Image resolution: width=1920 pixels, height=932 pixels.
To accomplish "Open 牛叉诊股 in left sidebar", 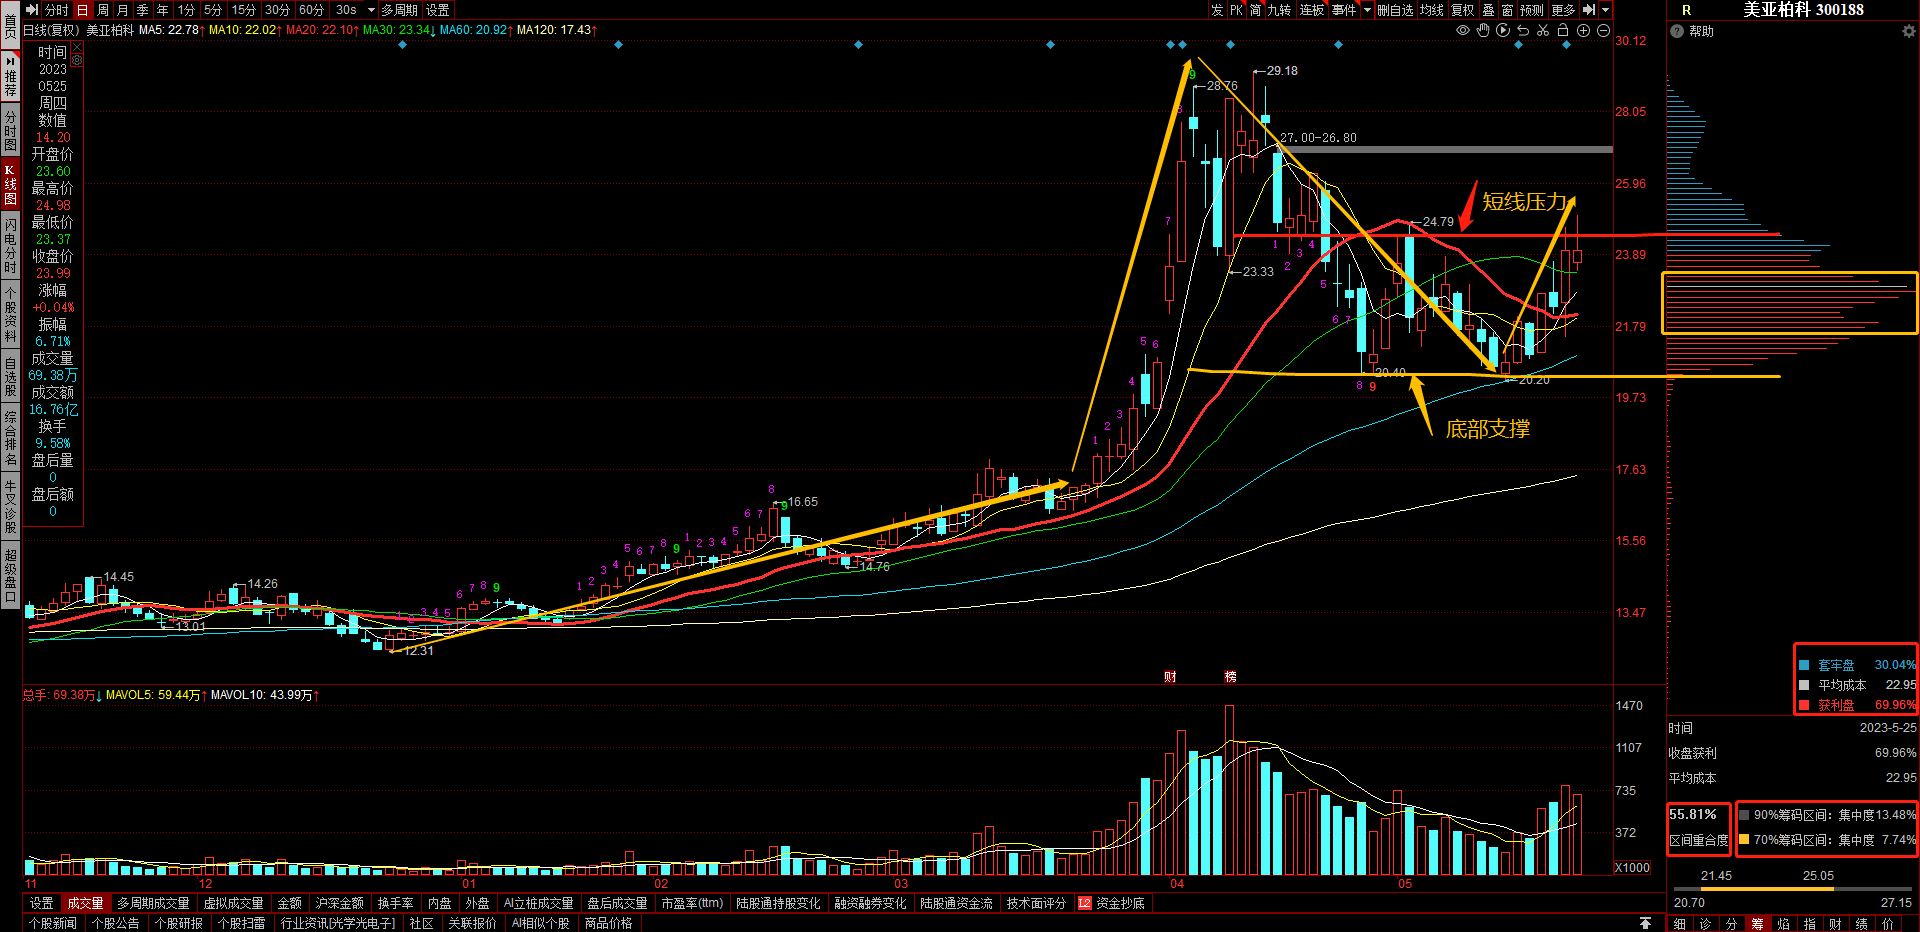I will 10,507.
